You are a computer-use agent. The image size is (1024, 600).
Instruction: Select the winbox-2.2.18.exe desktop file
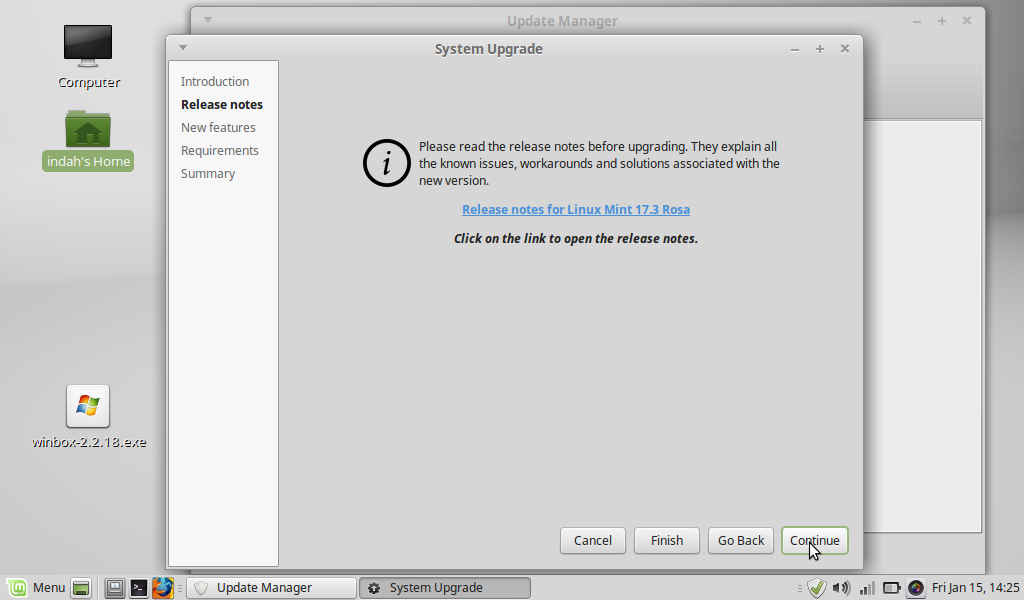88,406
